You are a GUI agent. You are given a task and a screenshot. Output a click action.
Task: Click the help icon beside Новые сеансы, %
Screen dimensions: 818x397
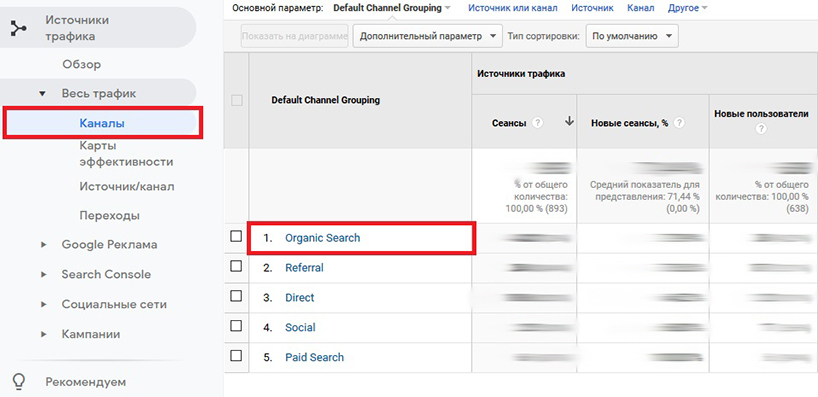click(x=679, y=124)
